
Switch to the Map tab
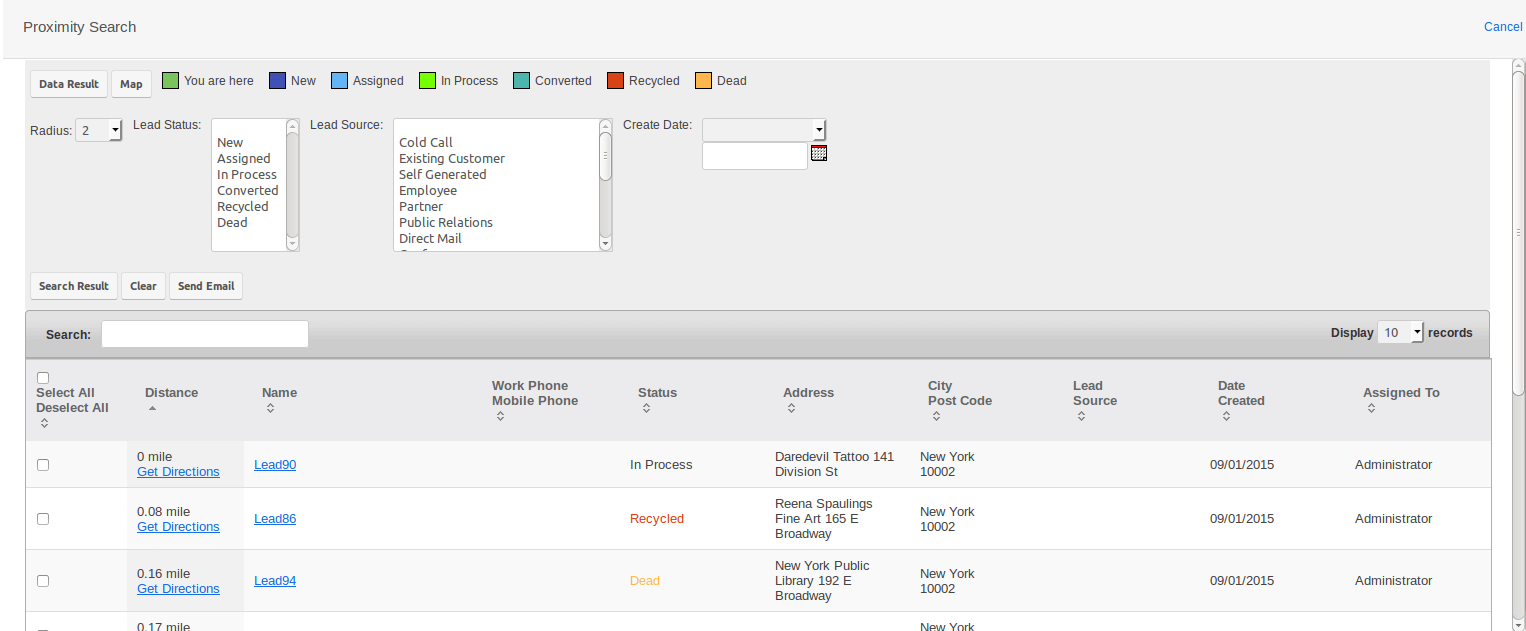click(x=131, y=84)
